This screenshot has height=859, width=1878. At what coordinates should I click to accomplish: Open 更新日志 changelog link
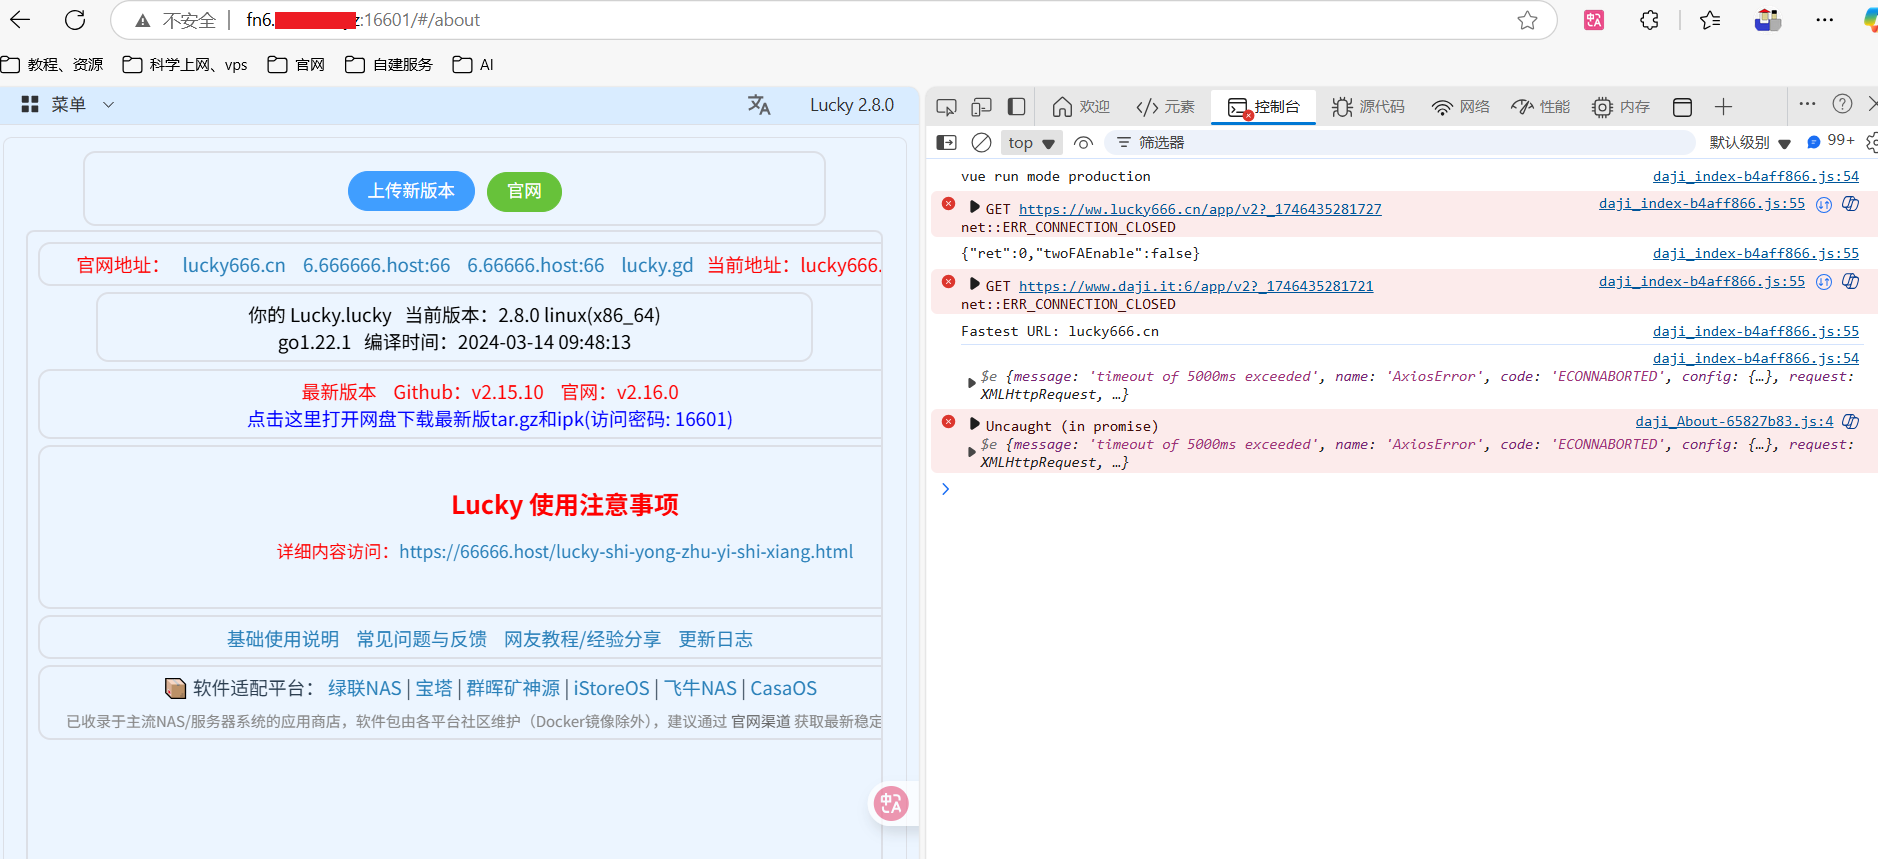[716, 639]
